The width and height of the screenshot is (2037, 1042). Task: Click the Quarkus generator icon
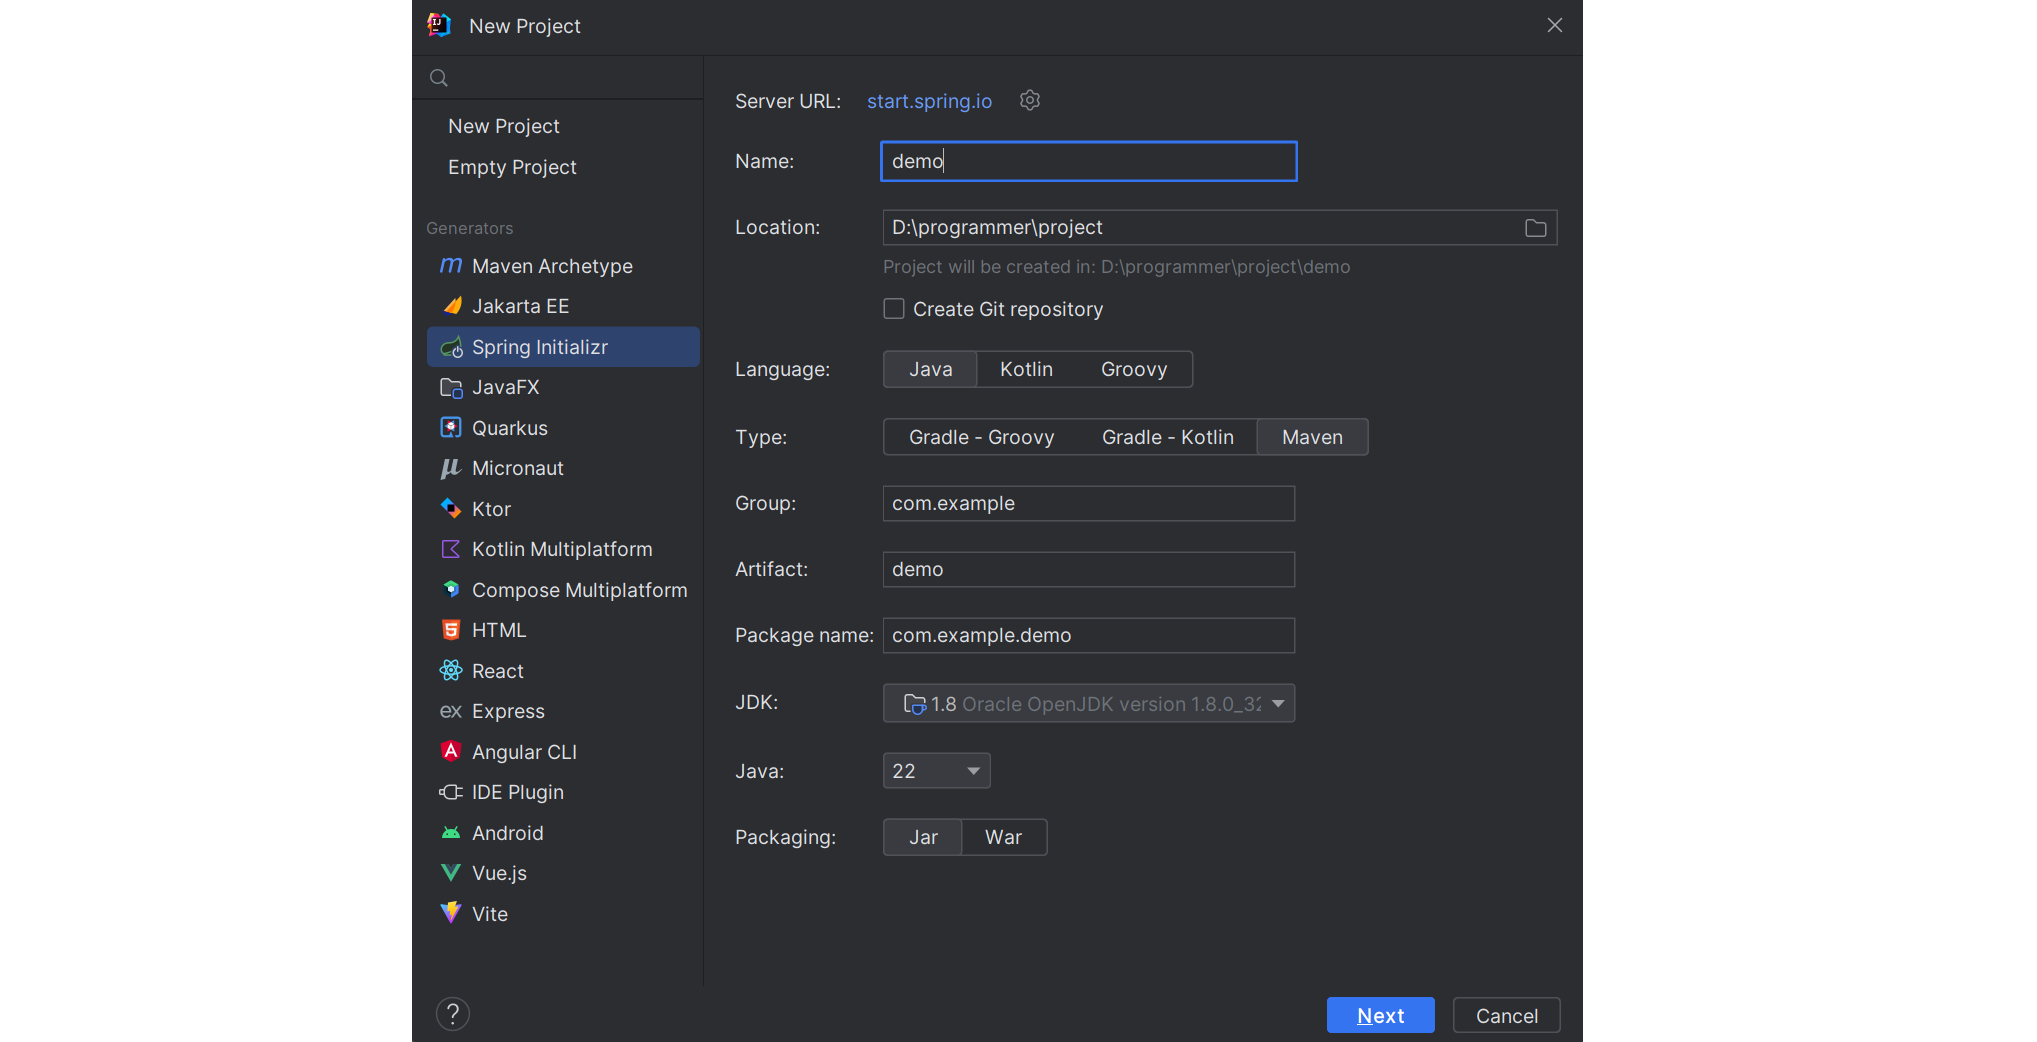click(x=451, y=428)
